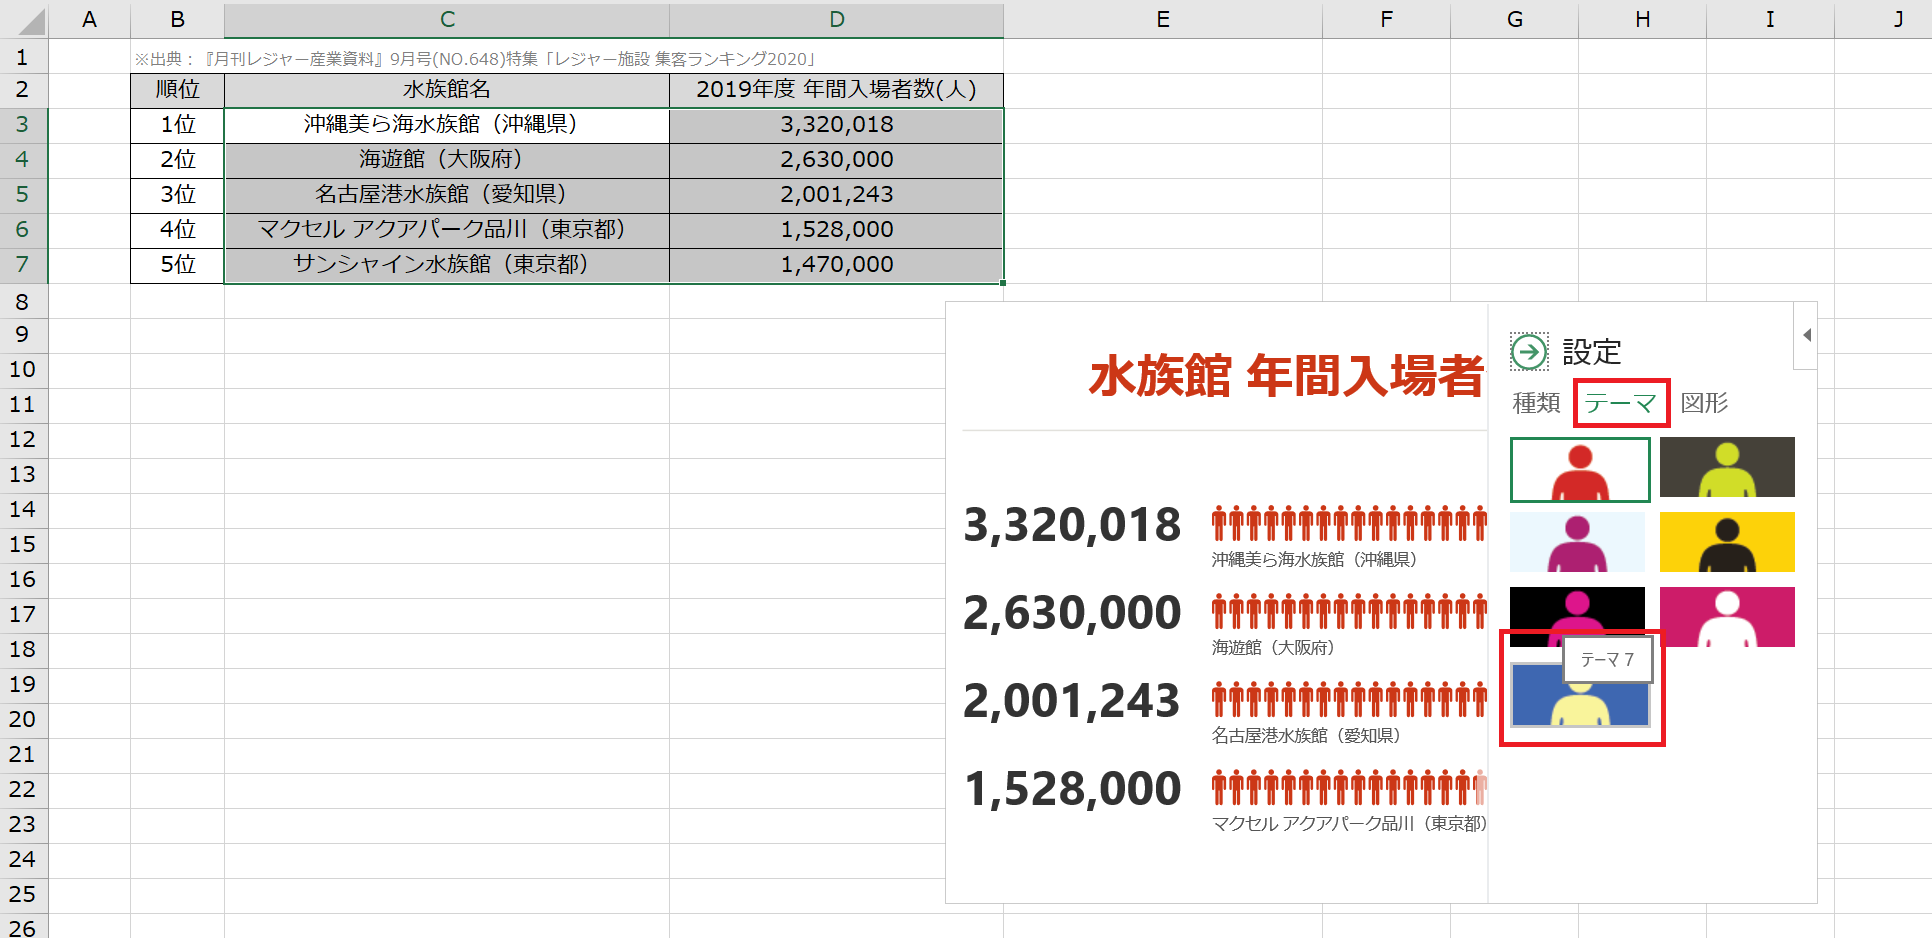Pick the white person on magenta theme
The height and width of the screenshot is (938, 1932).
1727,617
